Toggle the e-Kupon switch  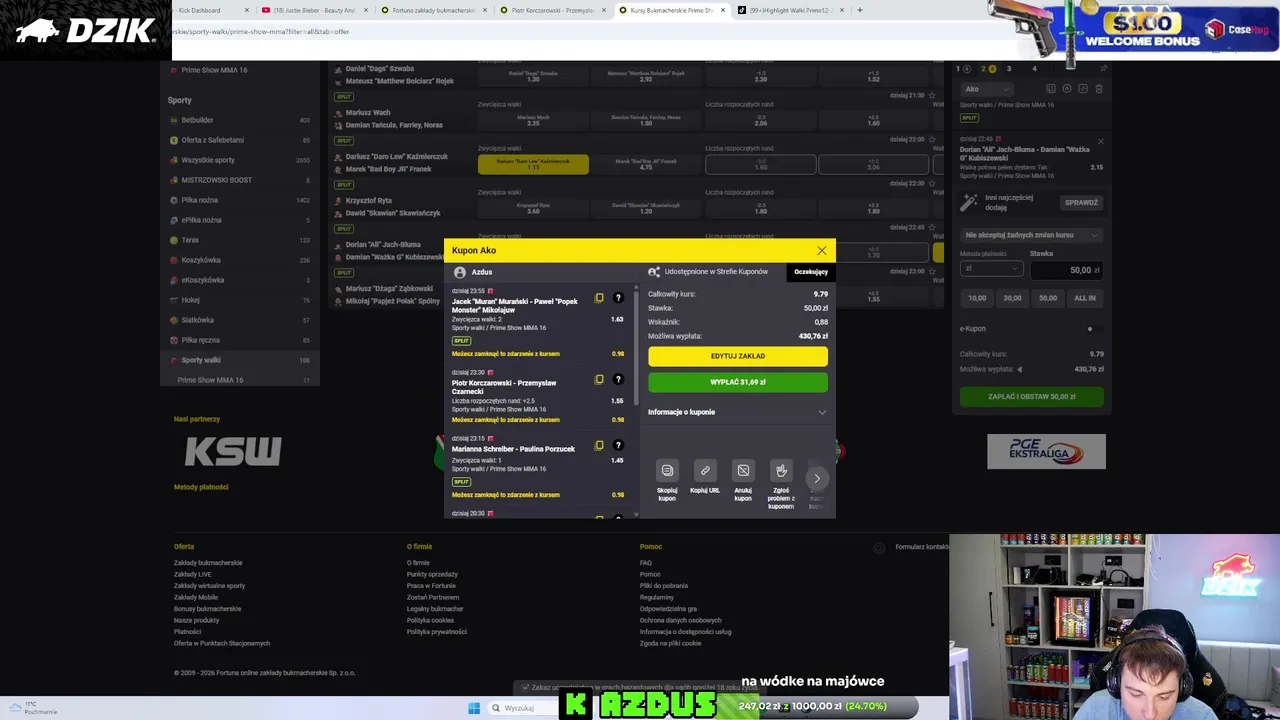pos(1093,328)
